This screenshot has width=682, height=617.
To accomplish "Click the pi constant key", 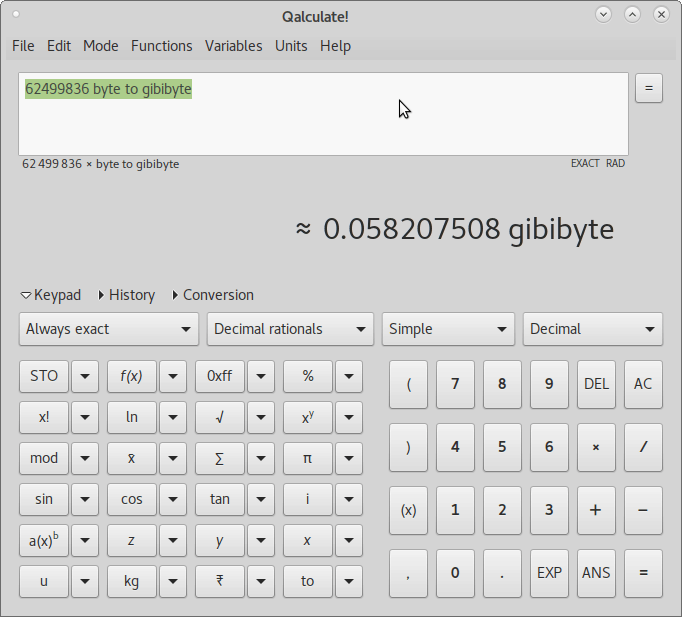I will (307, 458).
